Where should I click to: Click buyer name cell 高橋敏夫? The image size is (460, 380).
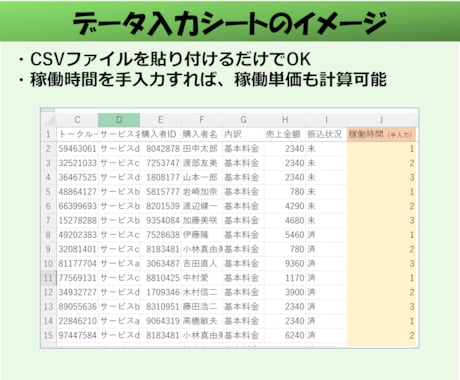[202, 321]
